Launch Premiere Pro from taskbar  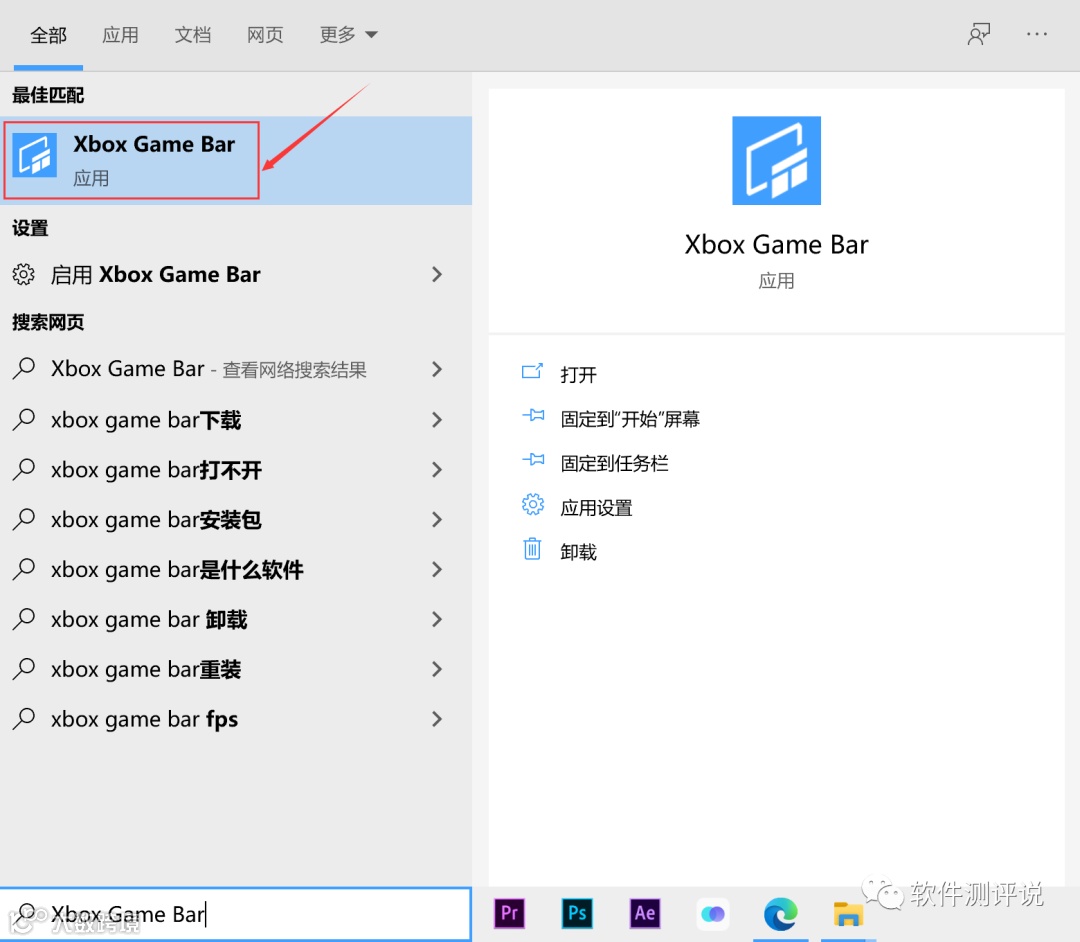pos(510,914)
